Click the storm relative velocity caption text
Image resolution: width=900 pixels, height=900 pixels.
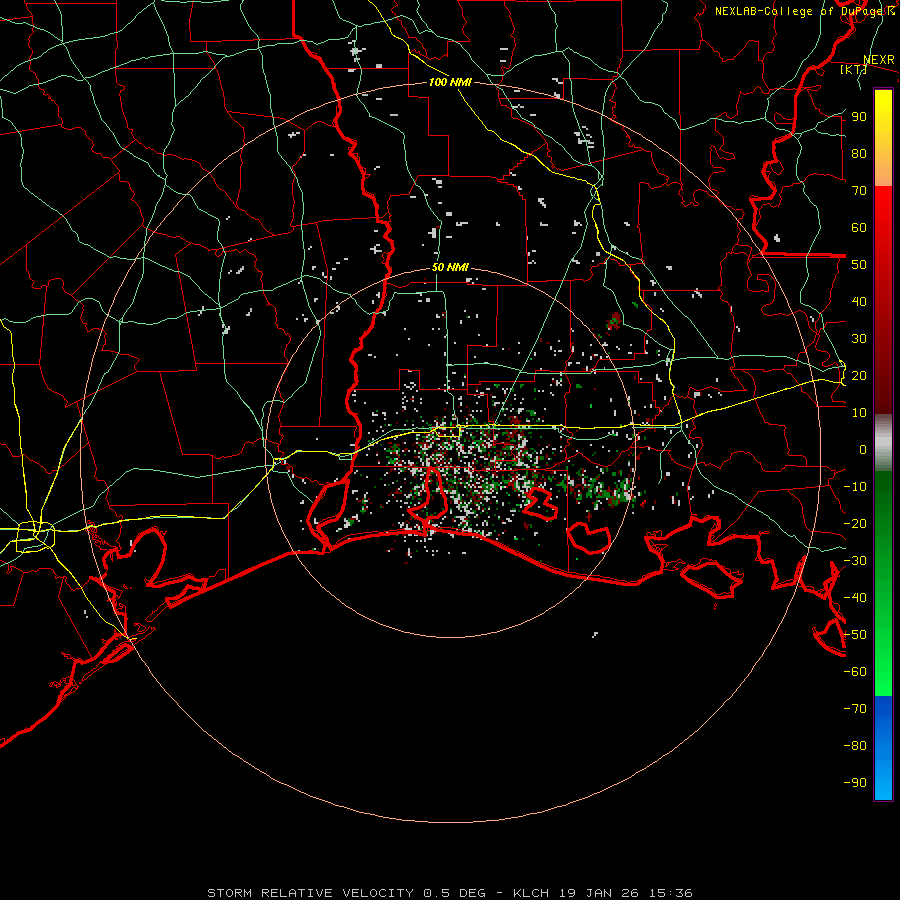(449, 893)
